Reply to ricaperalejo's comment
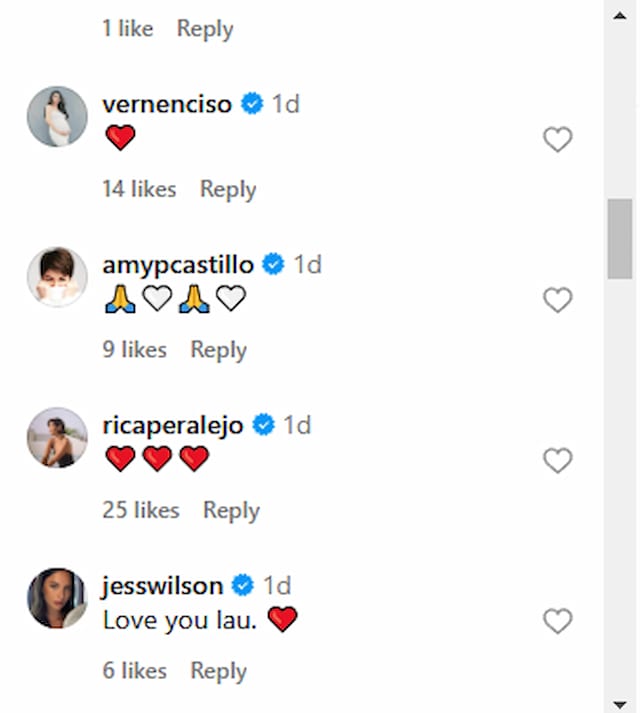This screenshot has height=713, width=640. tap(231, 510)
